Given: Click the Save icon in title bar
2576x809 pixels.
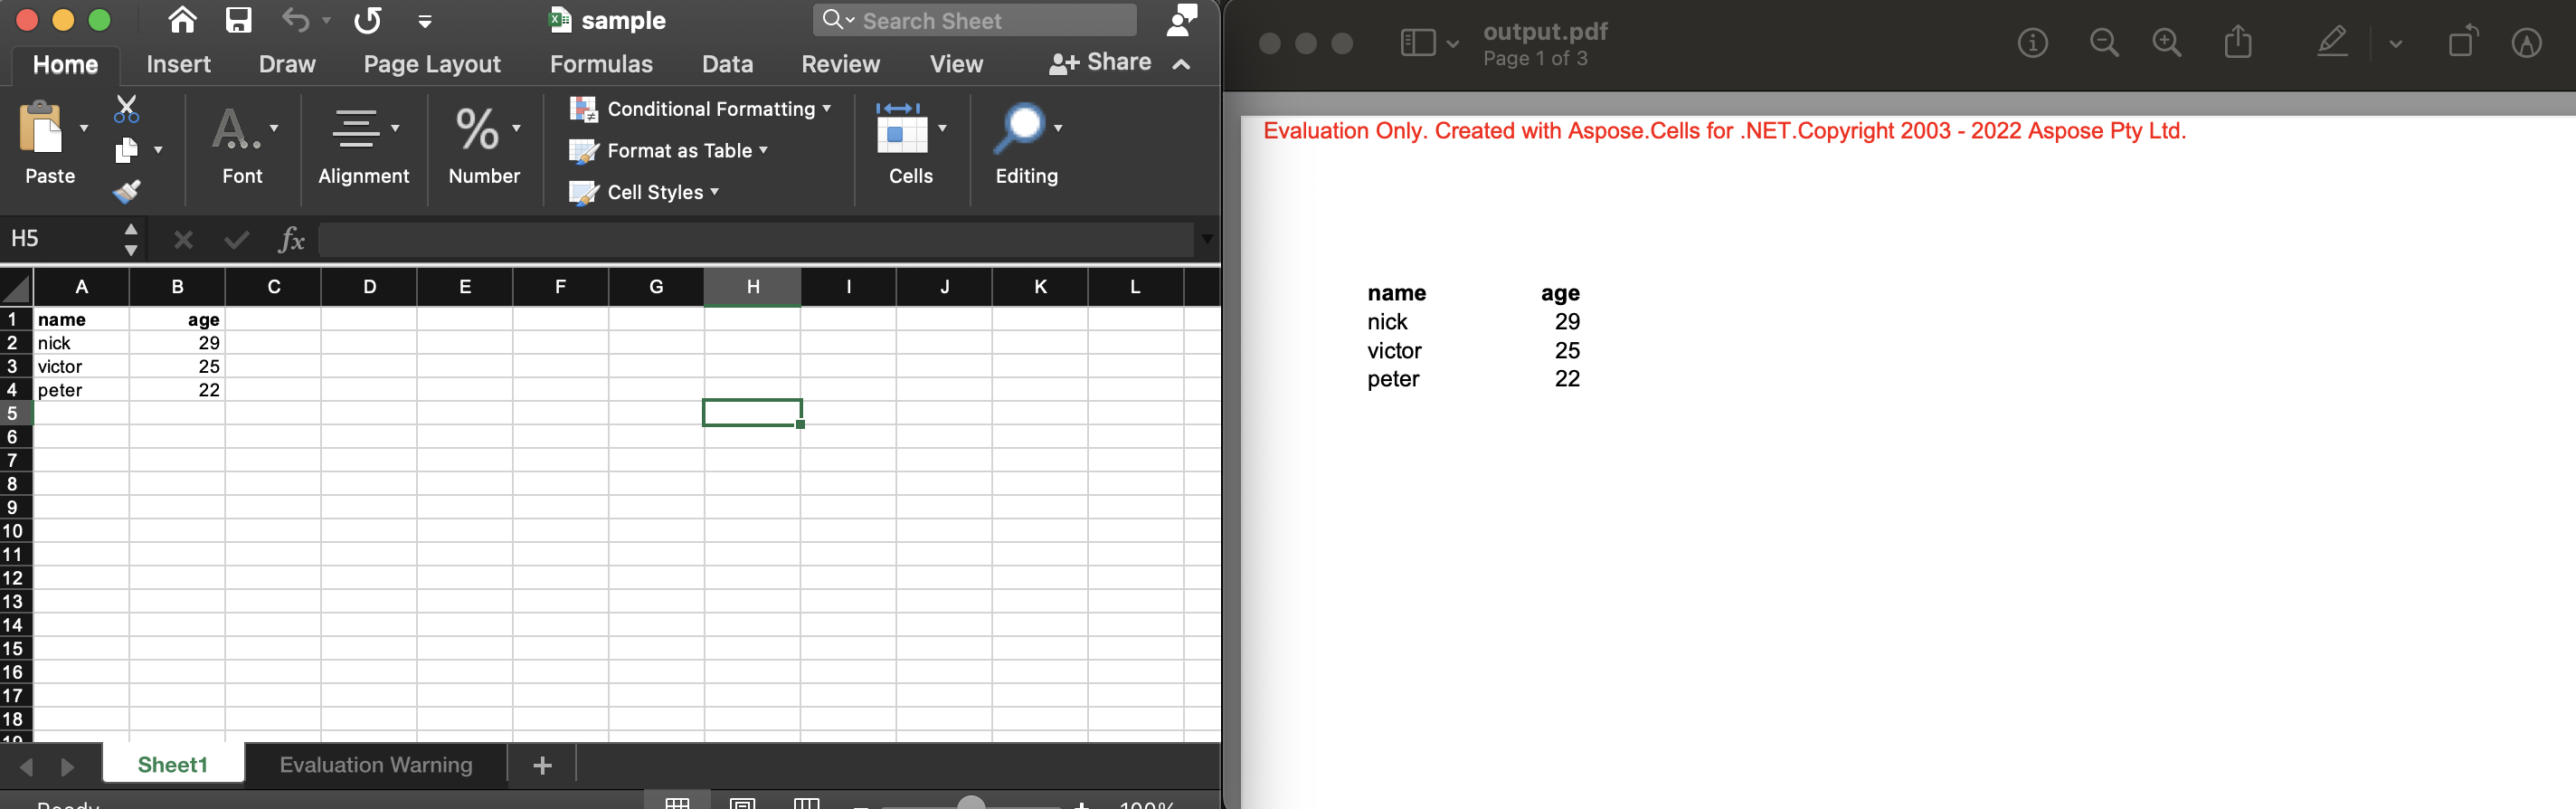Looking at the screenshot, I should 238,20.
